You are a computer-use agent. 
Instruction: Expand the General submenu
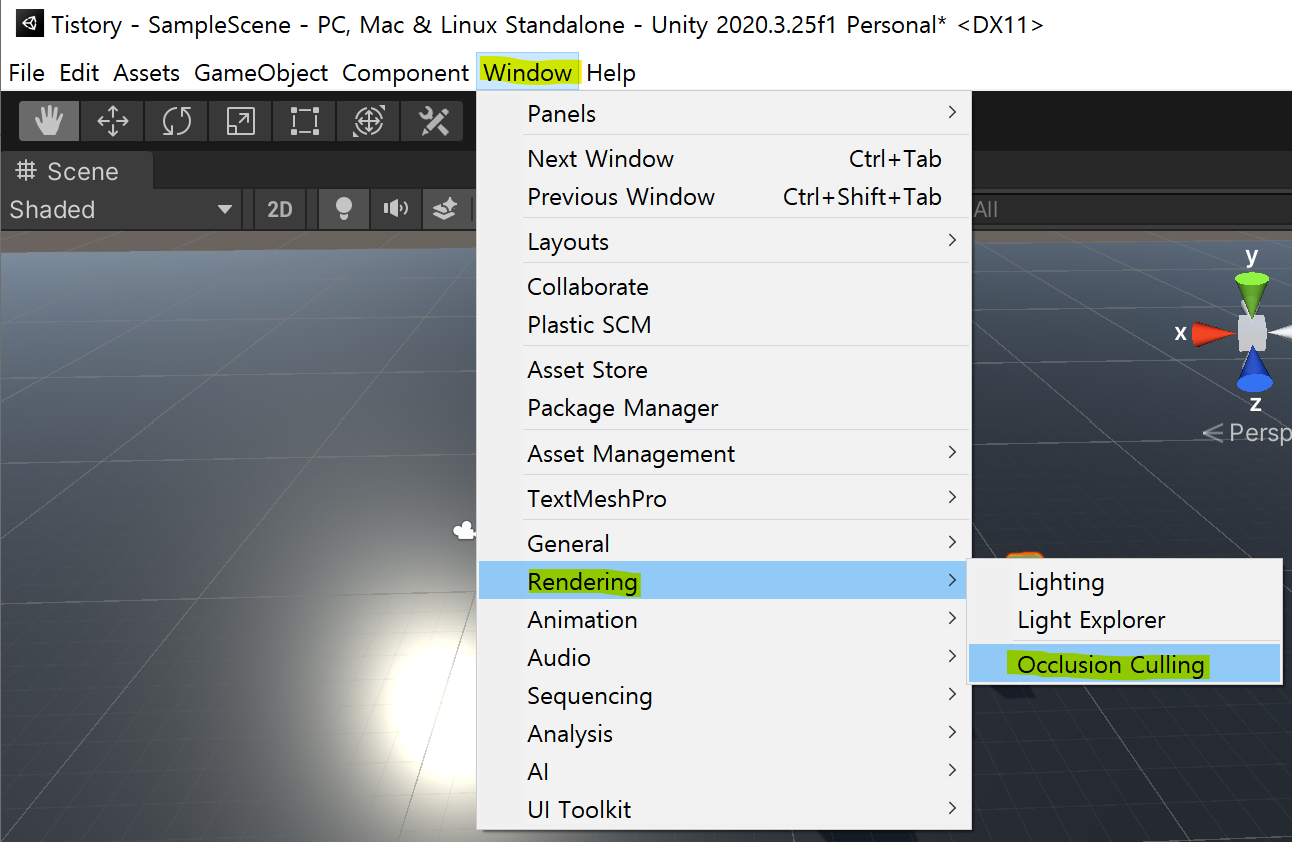coord(724,544)
